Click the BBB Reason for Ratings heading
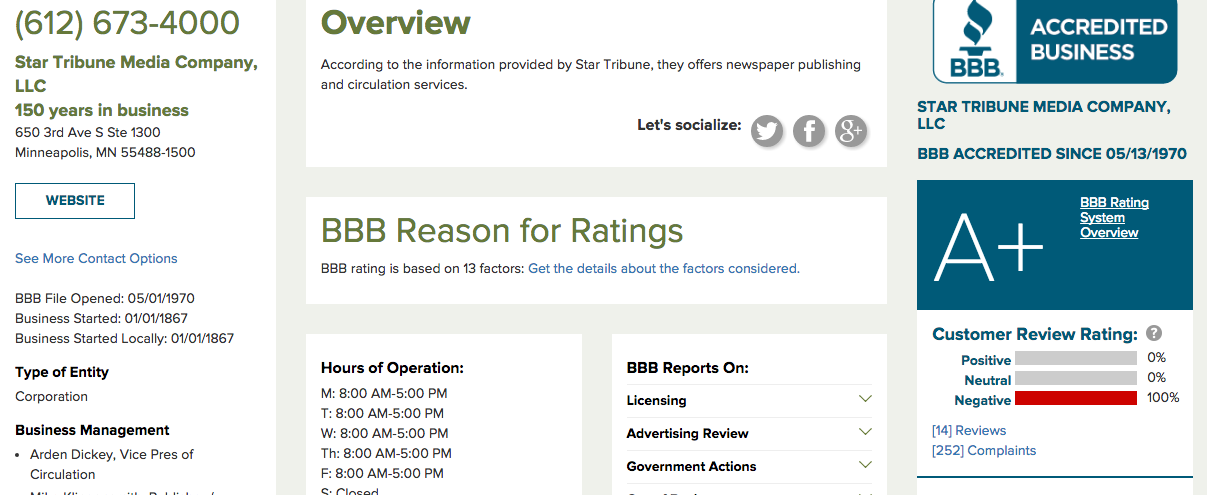 point(502,230)
